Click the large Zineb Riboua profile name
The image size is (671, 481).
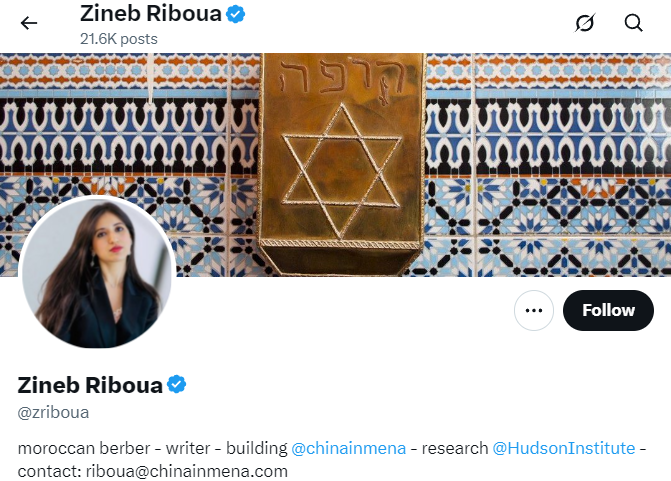click(x=90, y=385)
